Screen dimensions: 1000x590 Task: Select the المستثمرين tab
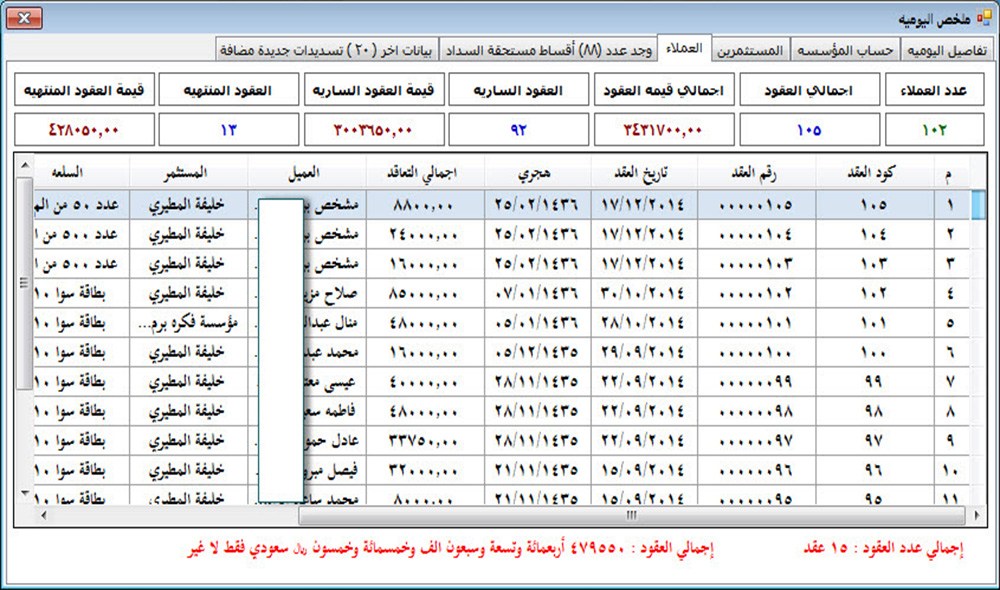point(750,49)
